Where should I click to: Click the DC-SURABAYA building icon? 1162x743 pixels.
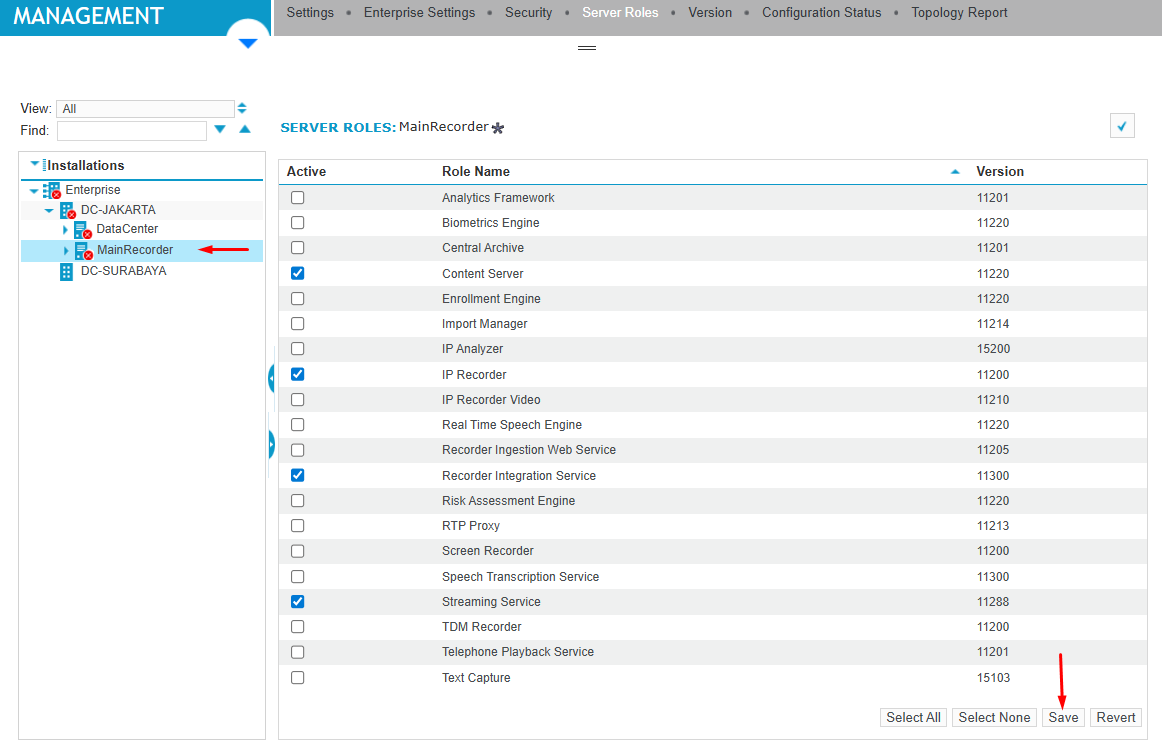point(67,271)
